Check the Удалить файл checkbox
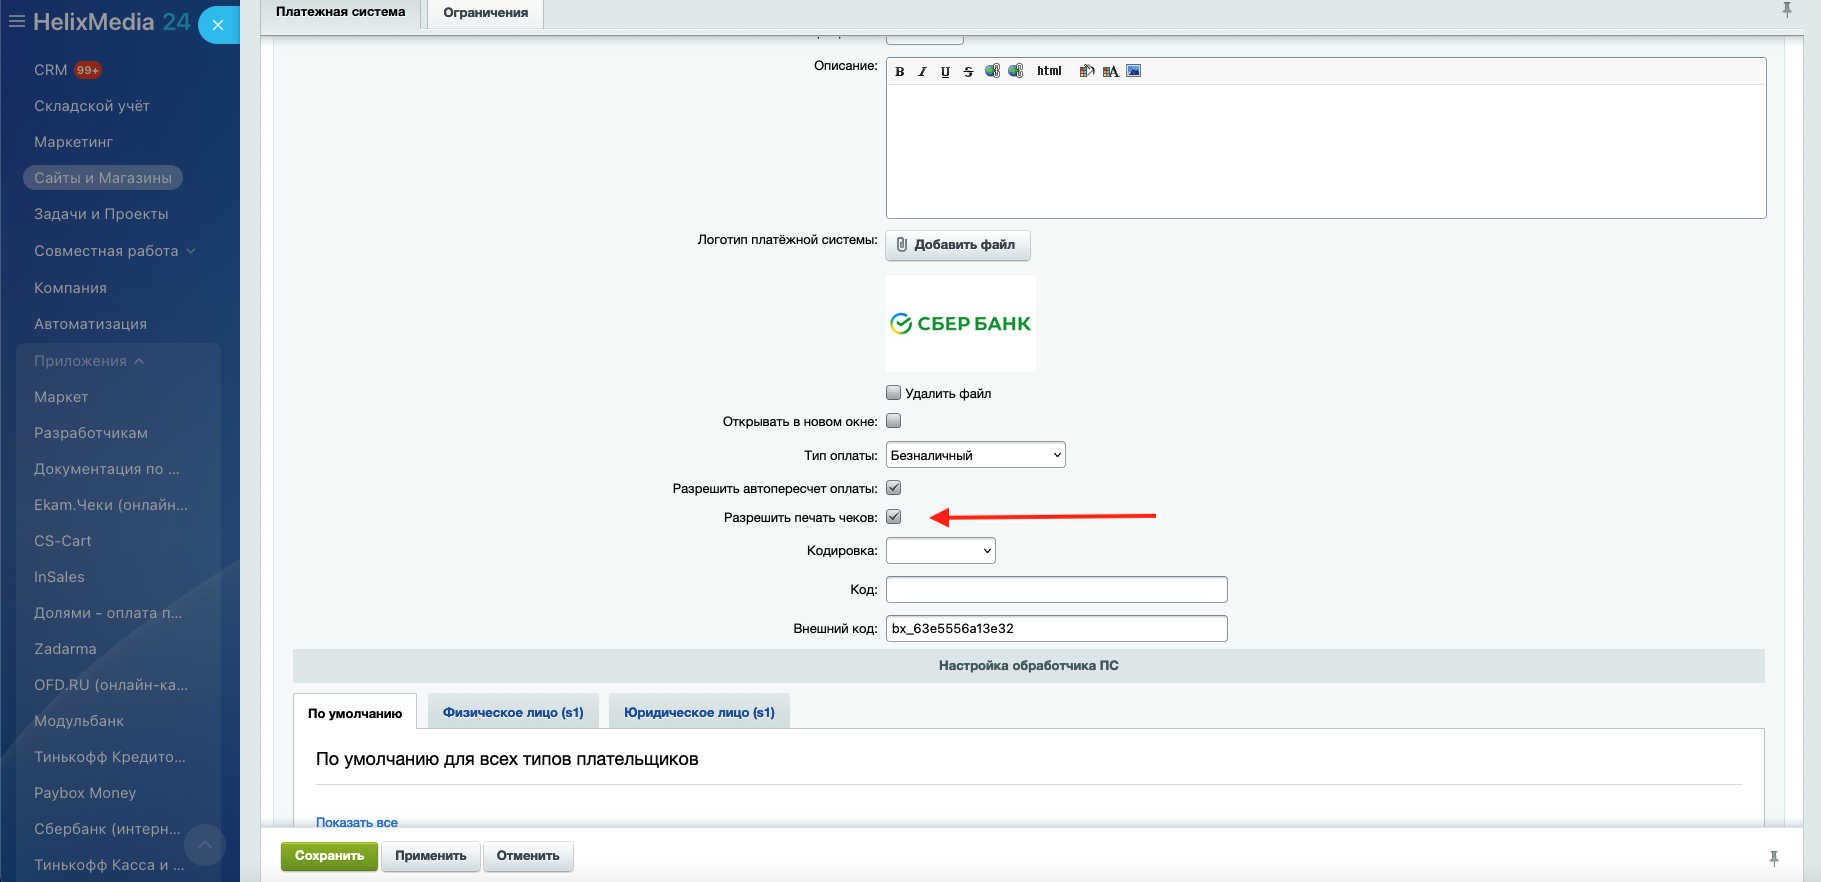 pyautogui.click(x=894, y=393)
